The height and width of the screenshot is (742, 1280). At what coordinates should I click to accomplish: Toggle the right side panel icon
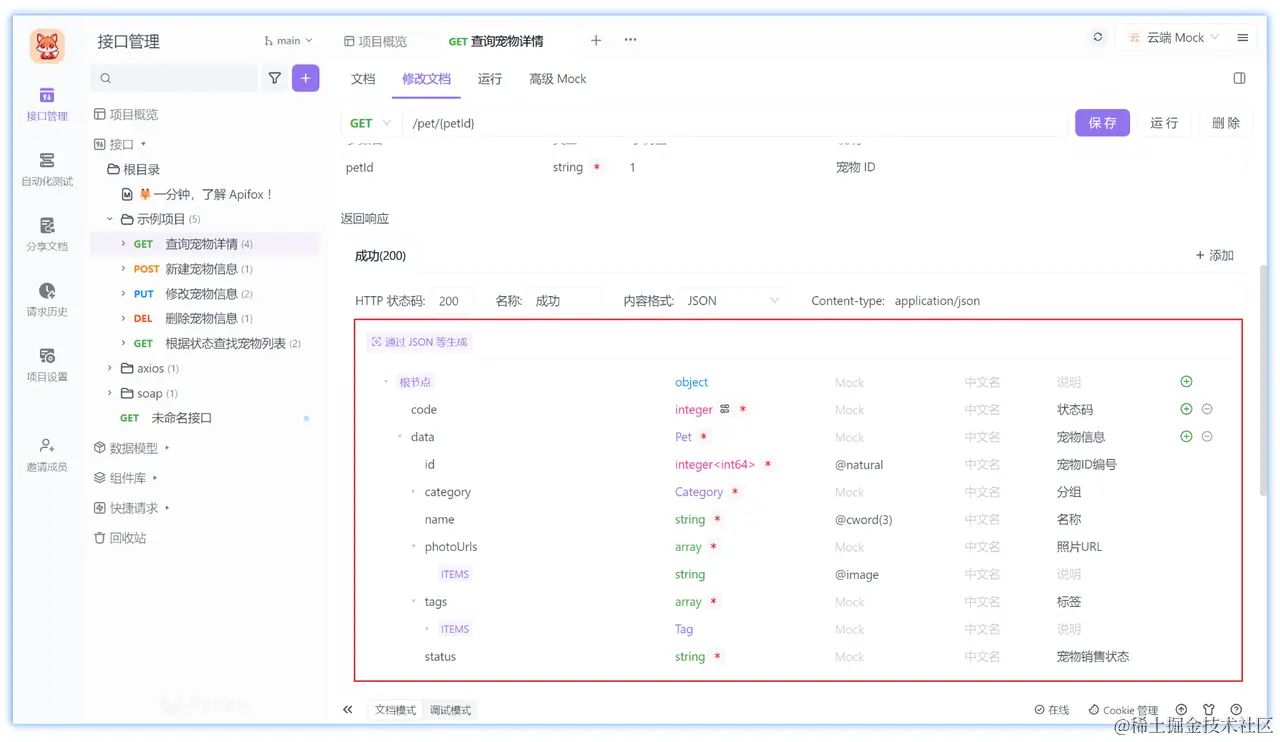point(1239,79)
